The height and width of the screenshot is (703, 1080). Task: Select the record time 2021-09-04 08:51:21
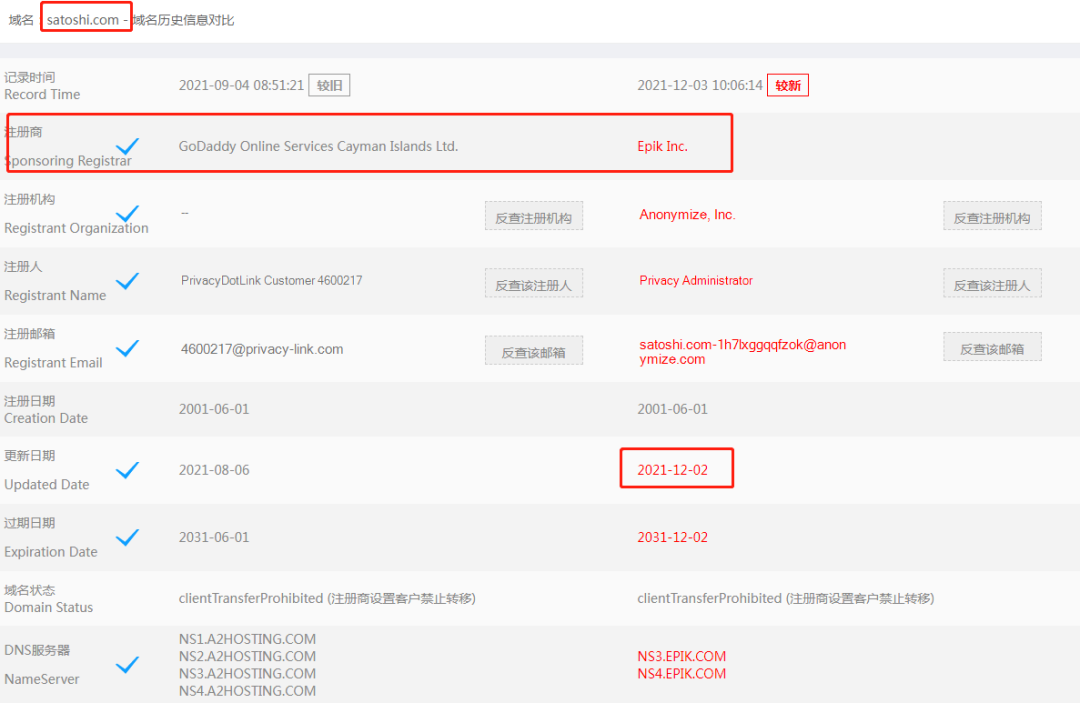241,85
